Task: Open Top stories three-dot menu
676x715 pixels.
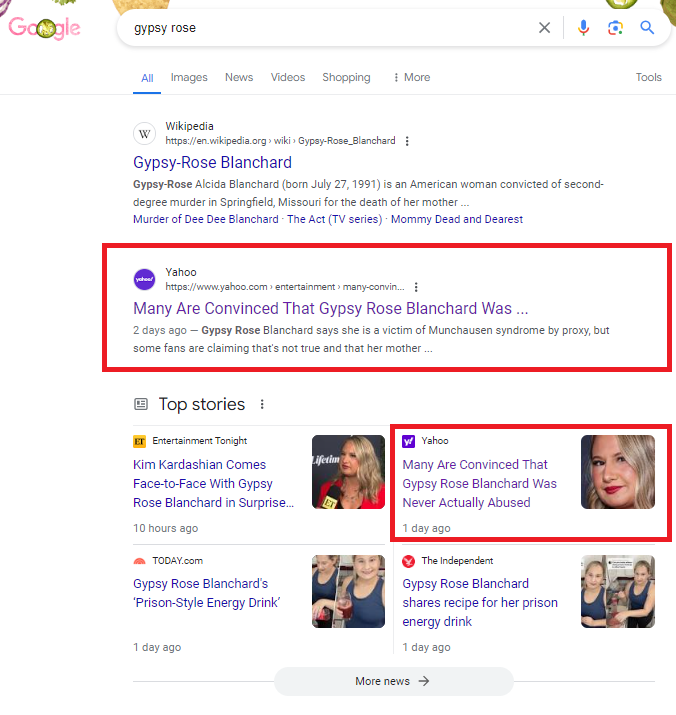Action: point(262,404)
